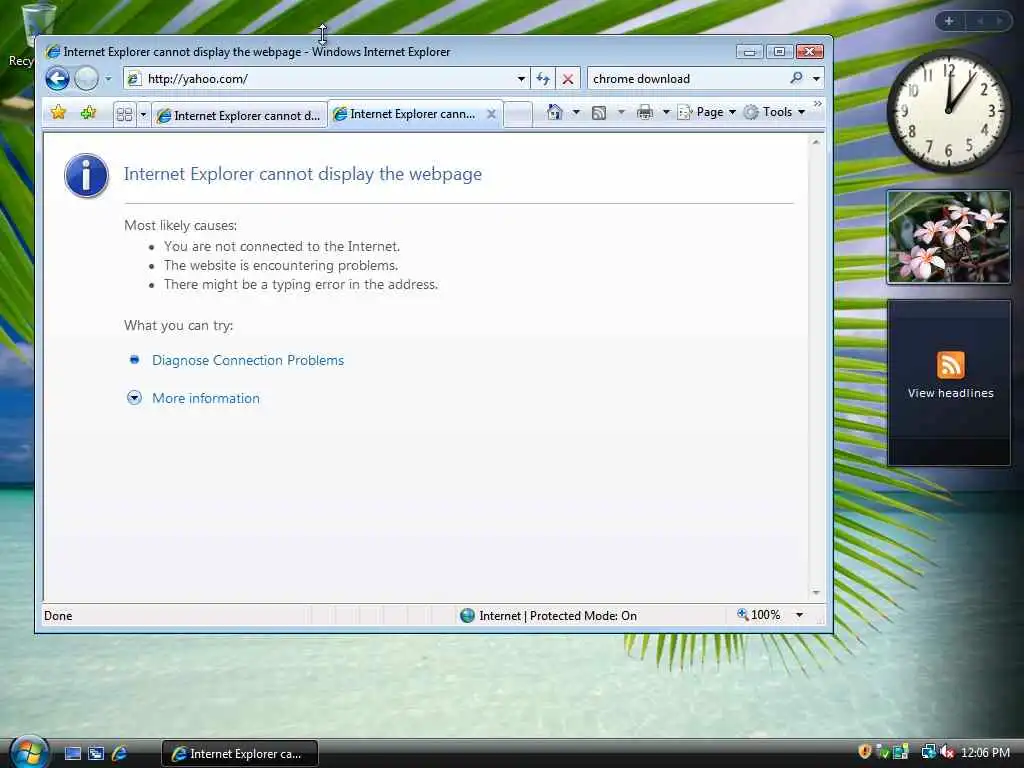
Task: Click the 'Done' status bar text
Action: point(58,616)
